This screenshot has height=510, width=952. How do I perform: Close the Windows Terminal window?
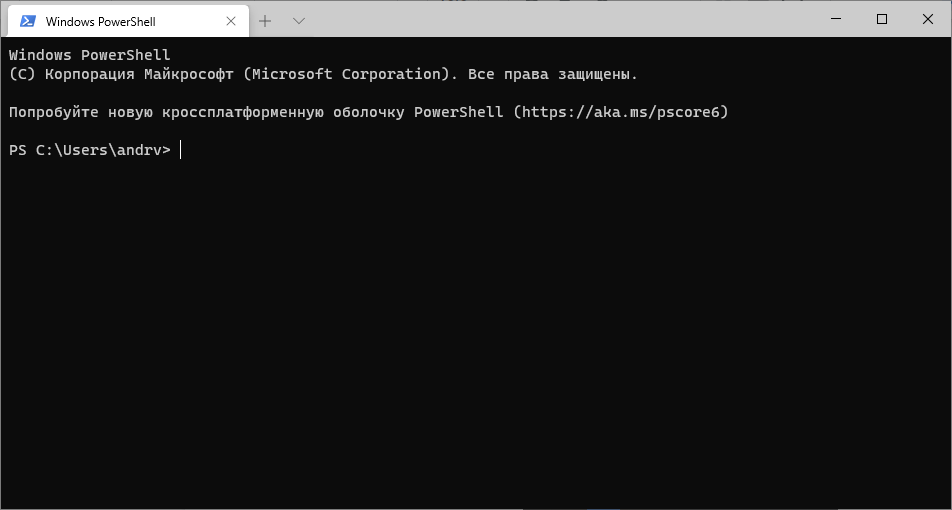click(927, 19)
